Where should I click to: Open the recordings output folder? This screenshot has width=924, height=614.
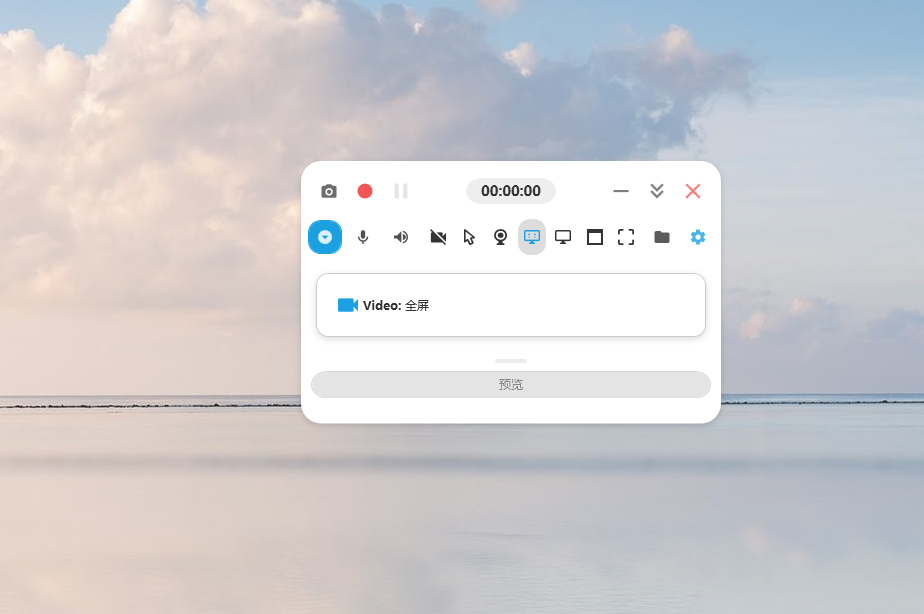pyautogui.click(x=662, y=237)
